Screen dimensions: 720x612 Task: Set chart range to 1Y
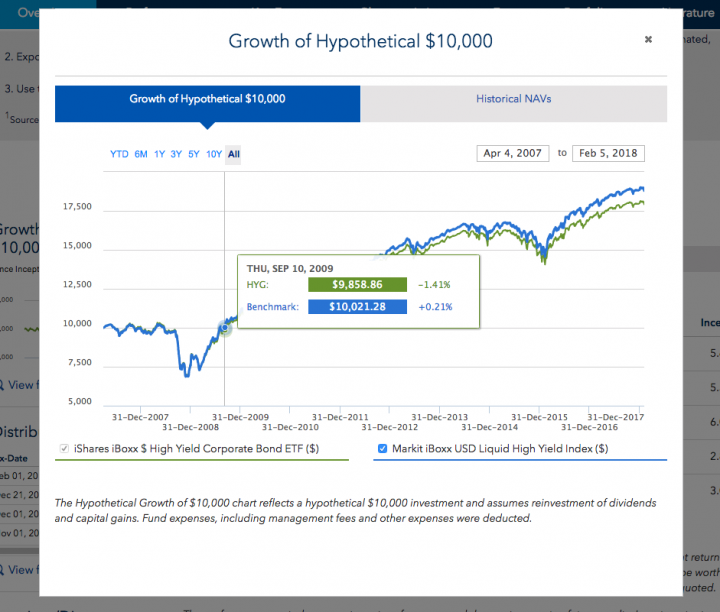click(x=159, y=154)
